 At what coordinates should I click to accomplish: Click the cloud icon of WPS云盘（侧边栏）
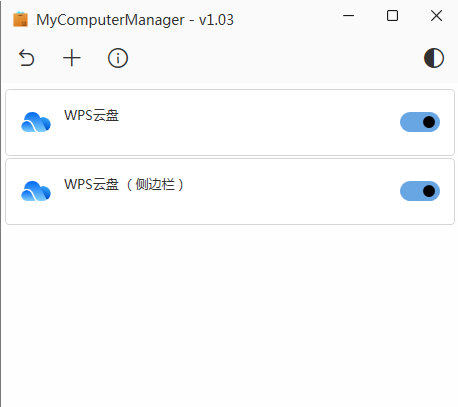[36, 191]
